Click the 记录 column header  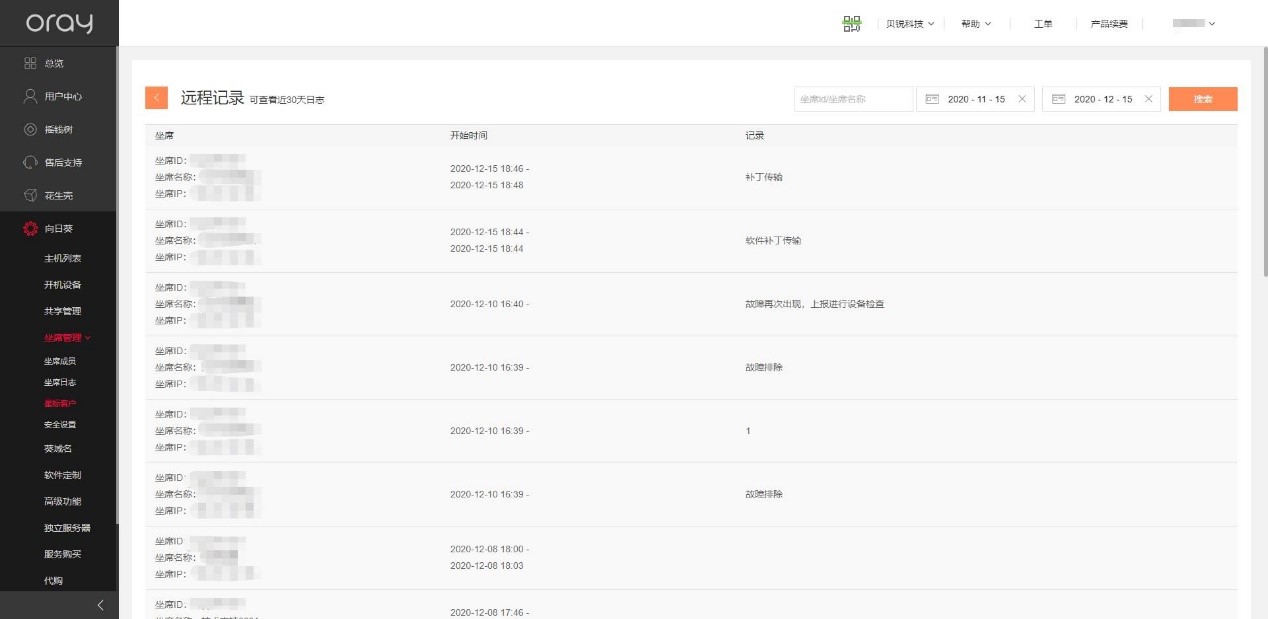(755, 135)
